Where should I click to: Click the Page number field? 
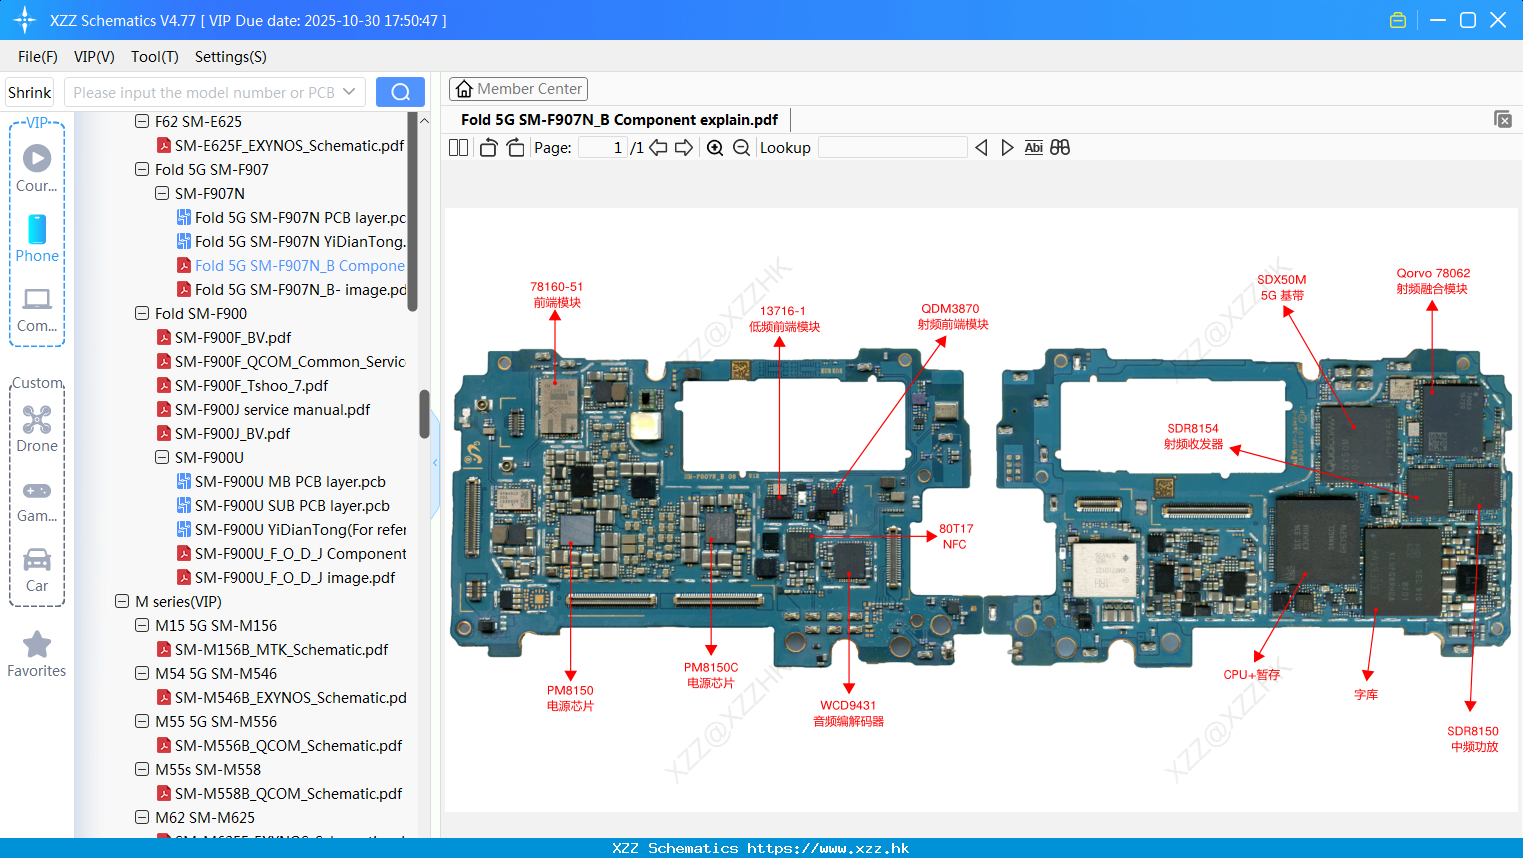pos(603,147)
